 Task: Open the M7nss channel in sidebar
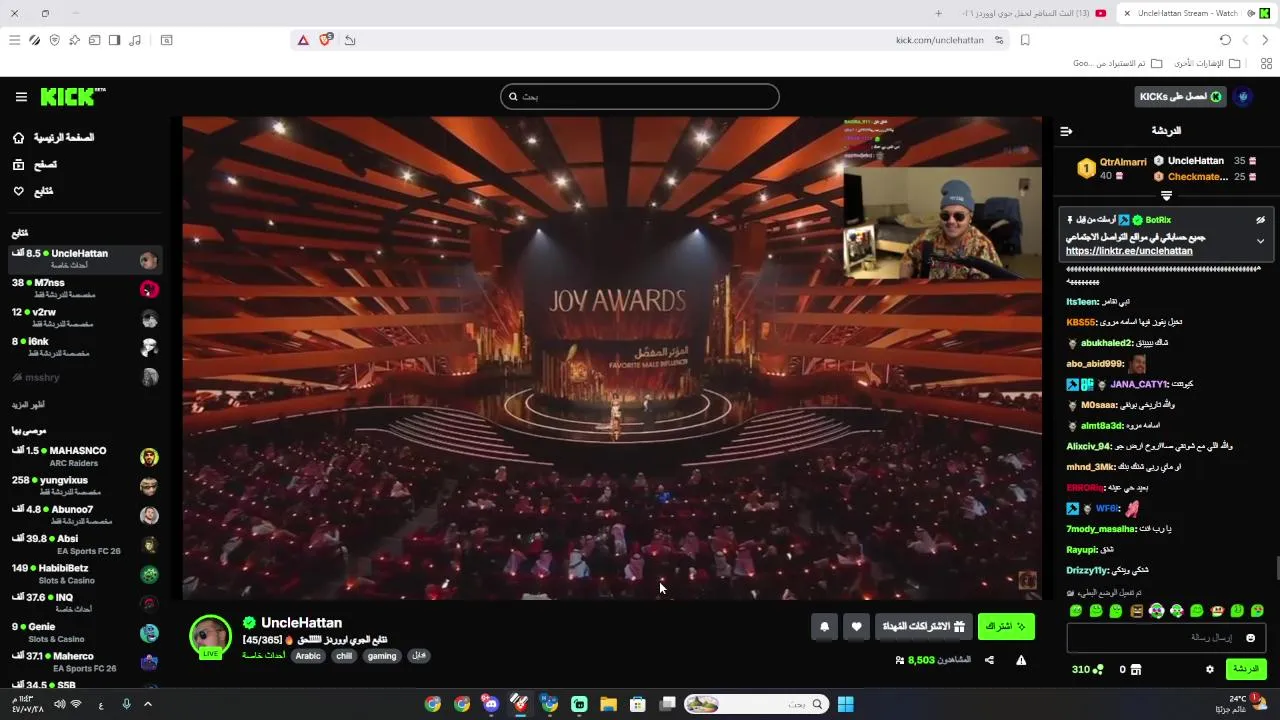coord(85,288)
